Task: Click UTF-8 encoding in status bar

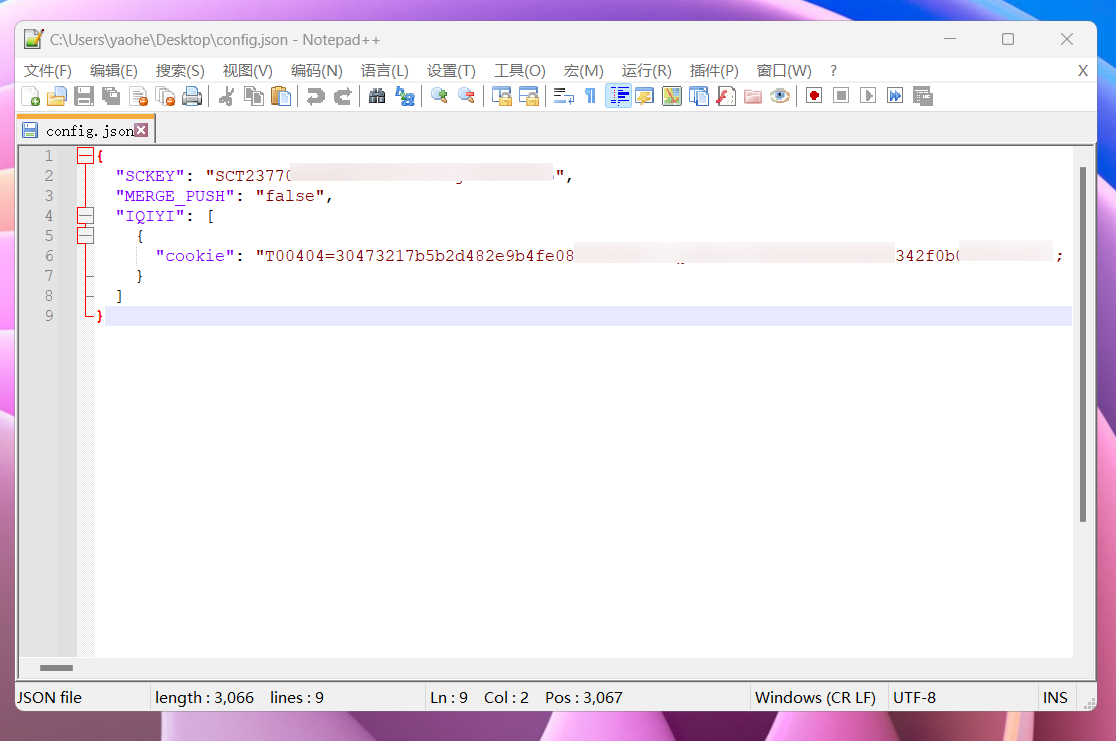Action: 914,698
